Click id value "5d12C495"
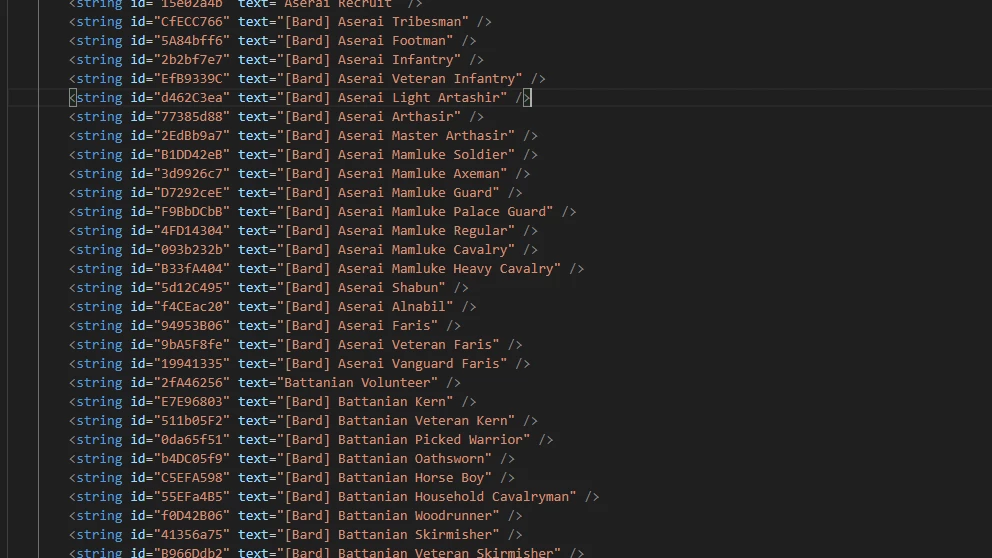The image size is (992, 558). [192, 287]
